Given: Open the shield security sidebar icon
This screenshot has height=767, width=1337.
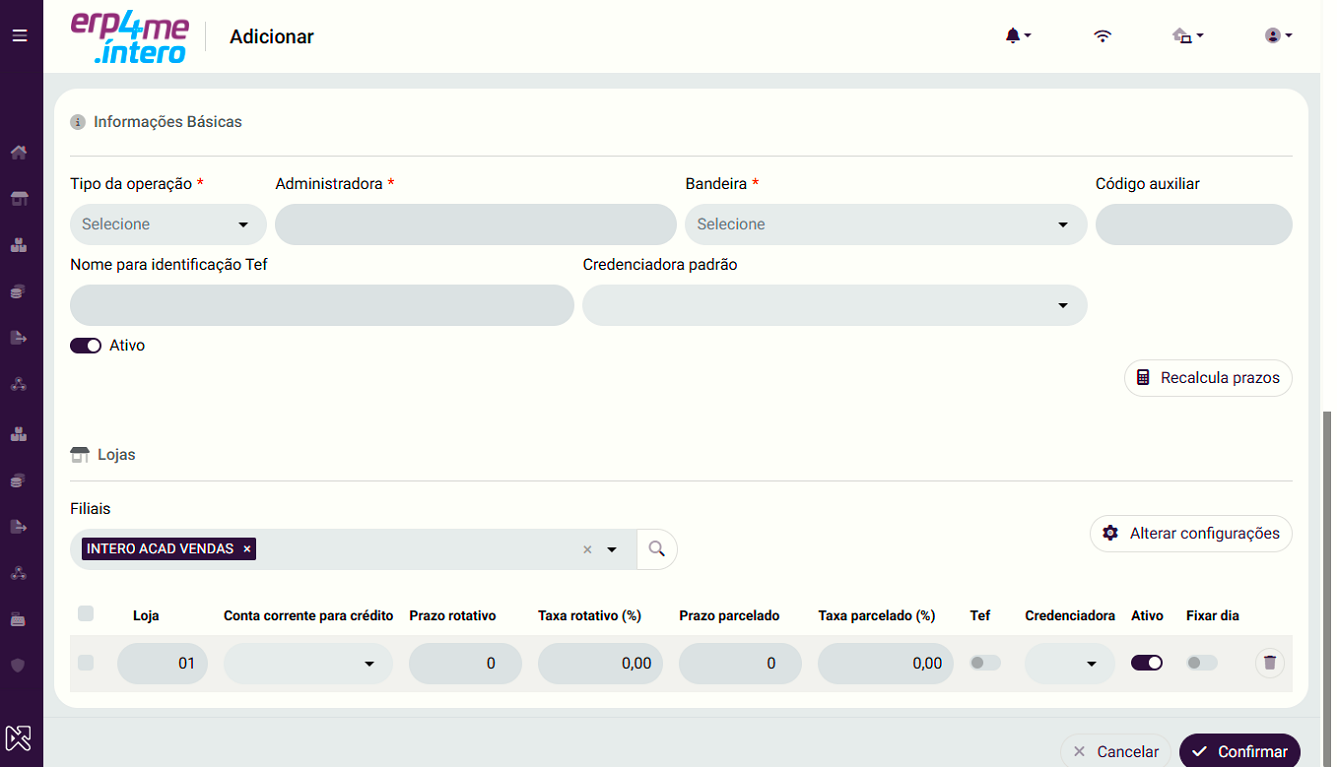Looking at the screenshot, I should pos(18,665).
